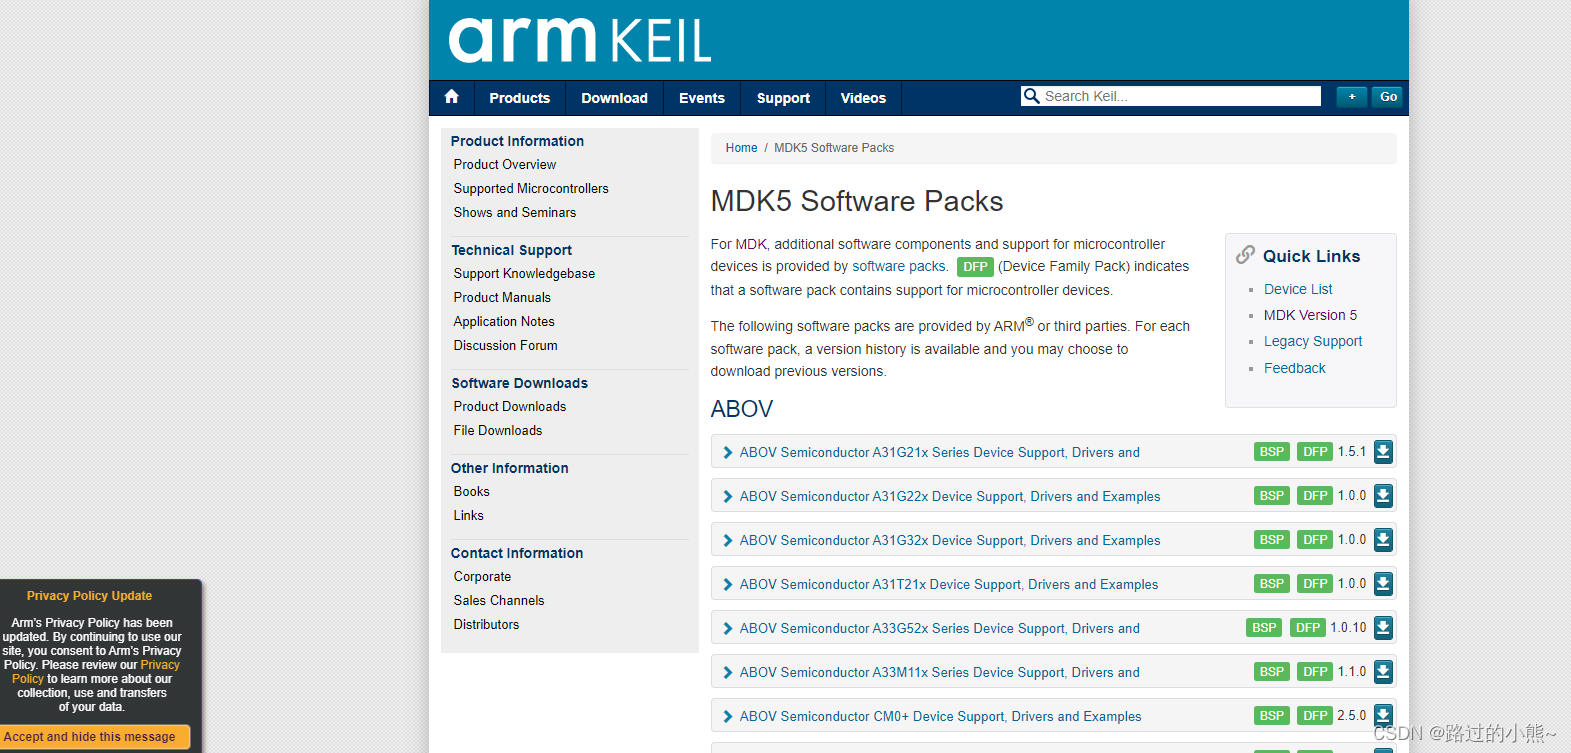Download the CM0+ Device Support pack
The width and height of the screenshot is (1571, 753).
[1383, 716]
